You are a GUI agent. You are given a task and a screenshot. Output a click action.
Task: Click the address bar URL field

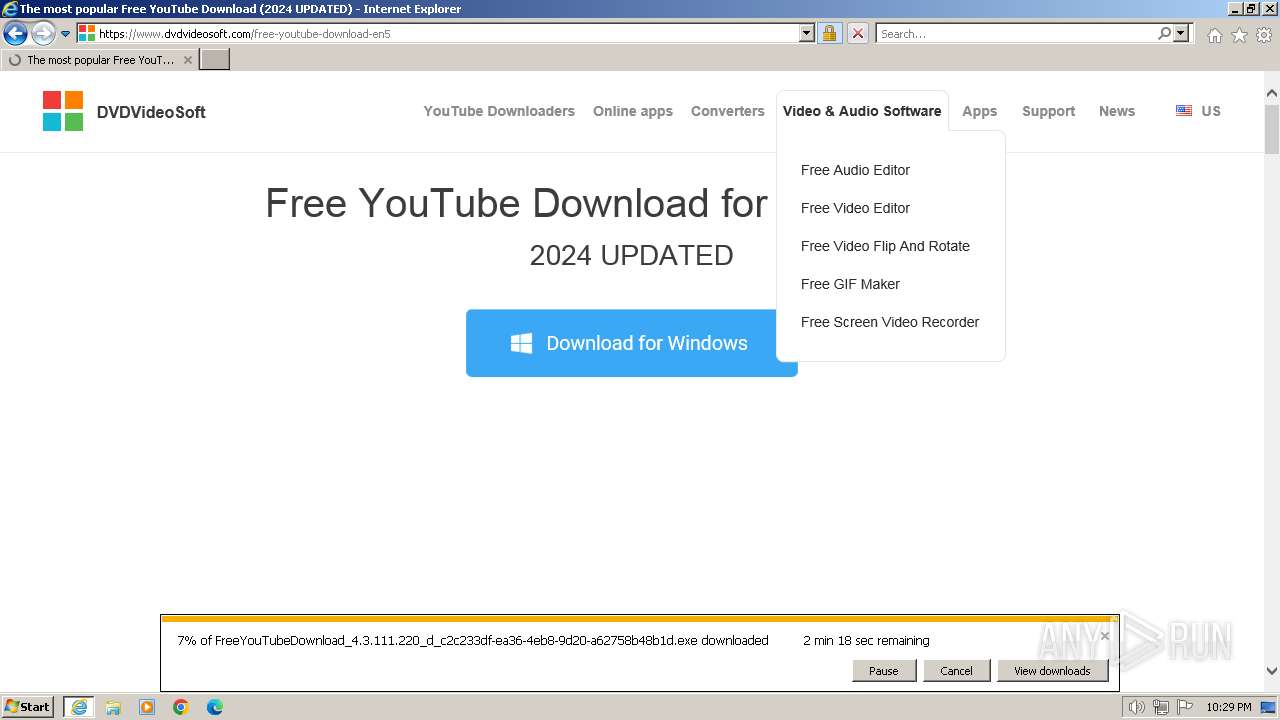tap(446, 33)
